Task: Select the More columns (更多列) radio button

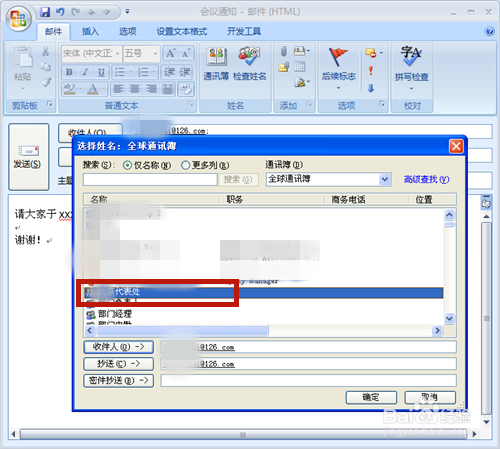Action: tap(185, 165)
